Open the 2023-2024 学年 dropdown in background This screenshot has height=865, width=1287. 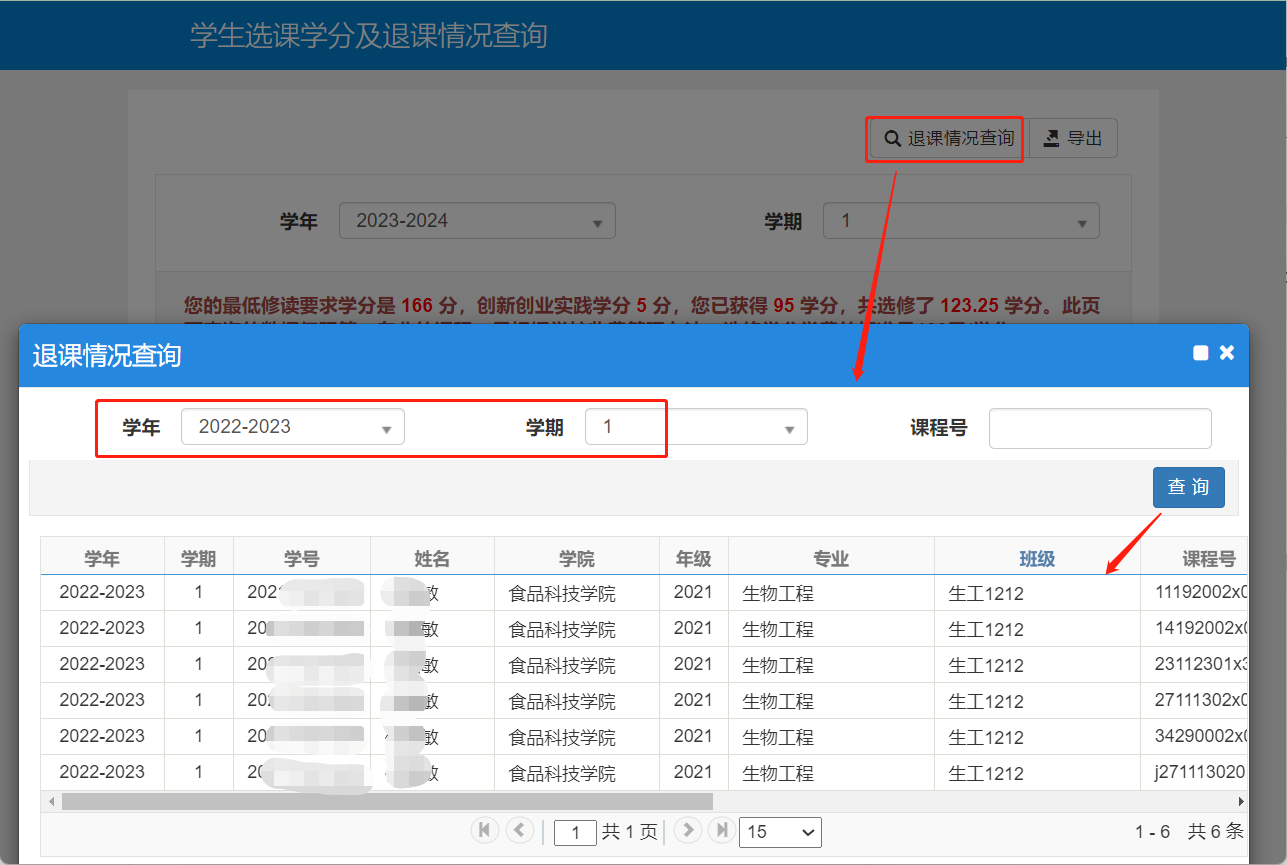(477, 221)
